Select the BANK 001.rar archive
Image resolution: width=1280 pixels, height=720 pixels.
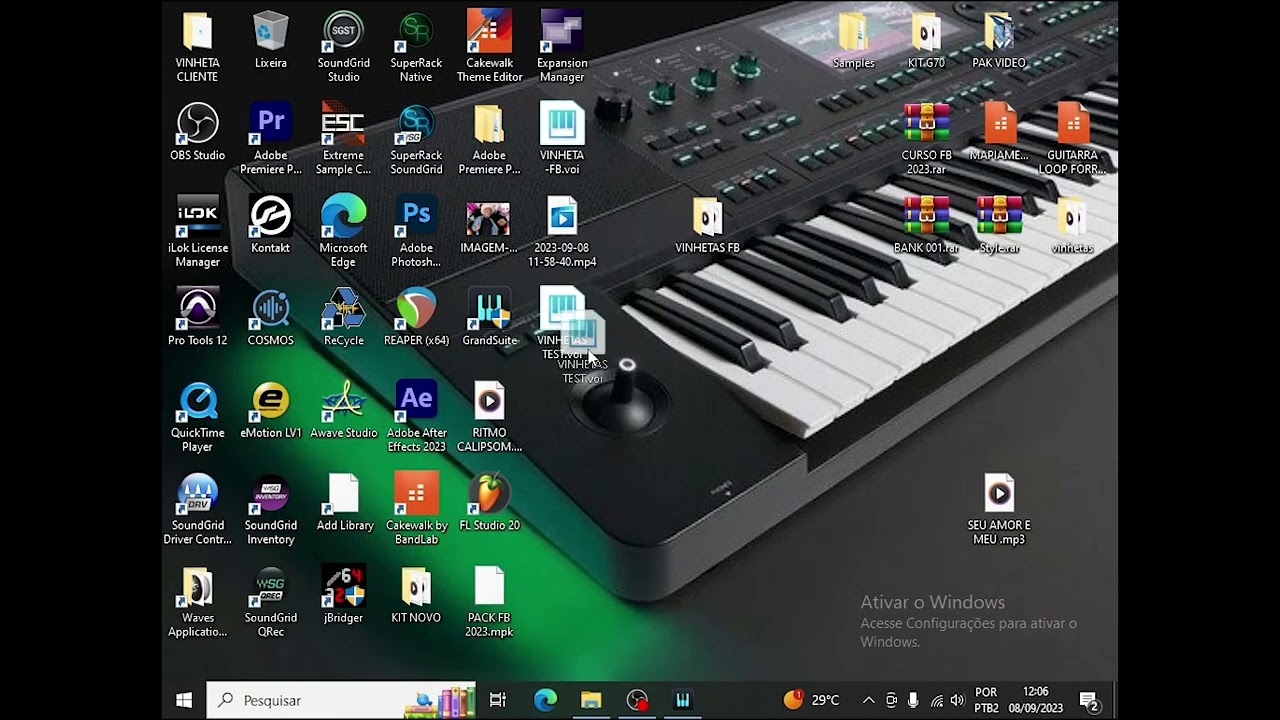tap(926, 225)
